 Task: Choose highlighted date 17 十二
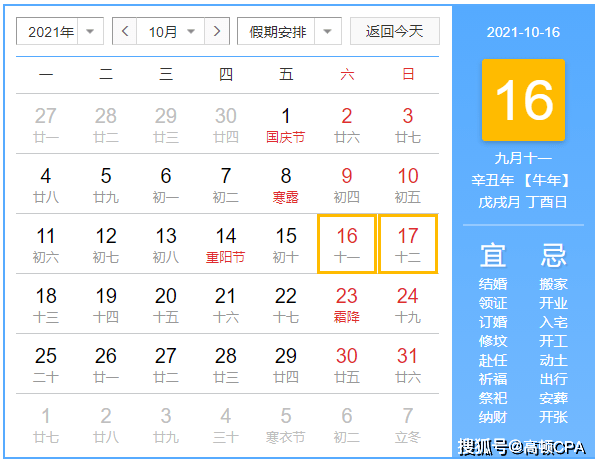coord(408,244)
